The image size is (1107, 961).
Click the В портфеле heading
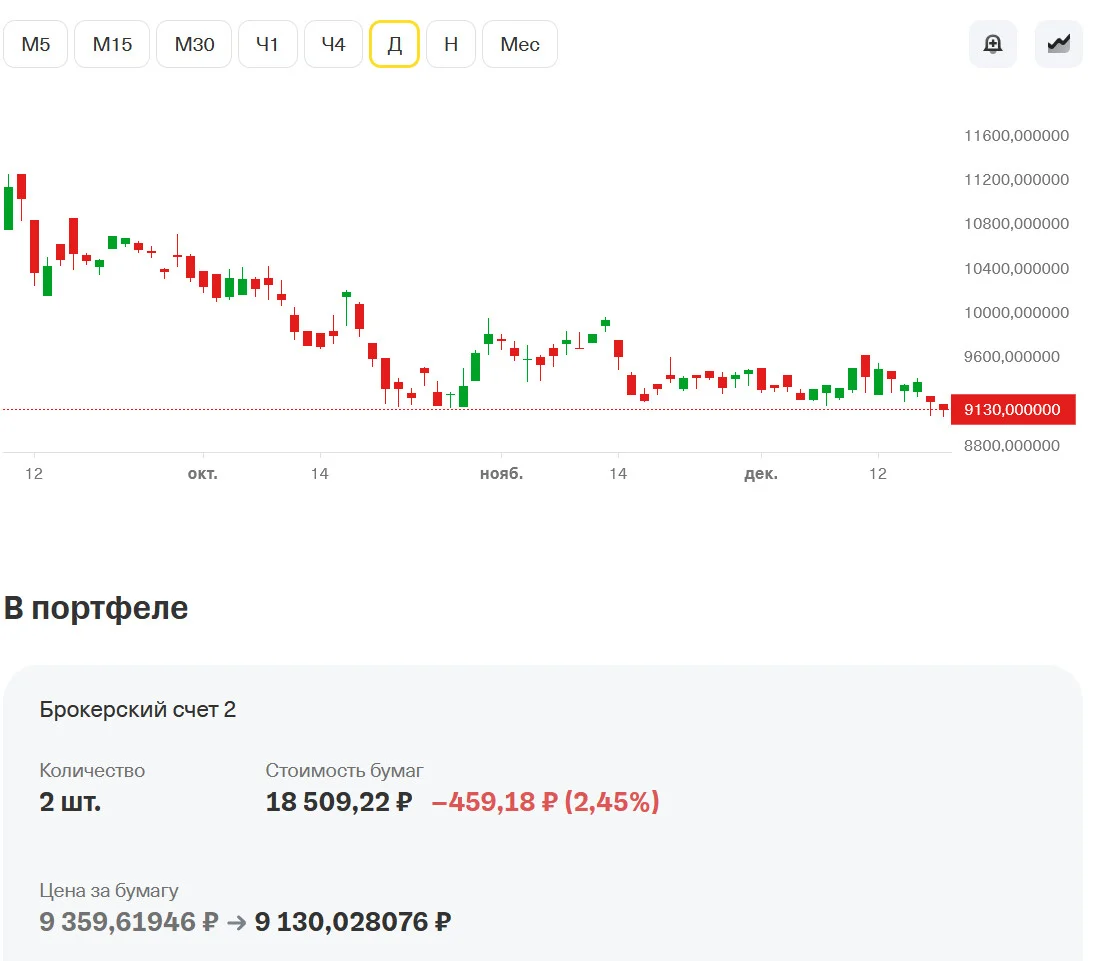96,608
